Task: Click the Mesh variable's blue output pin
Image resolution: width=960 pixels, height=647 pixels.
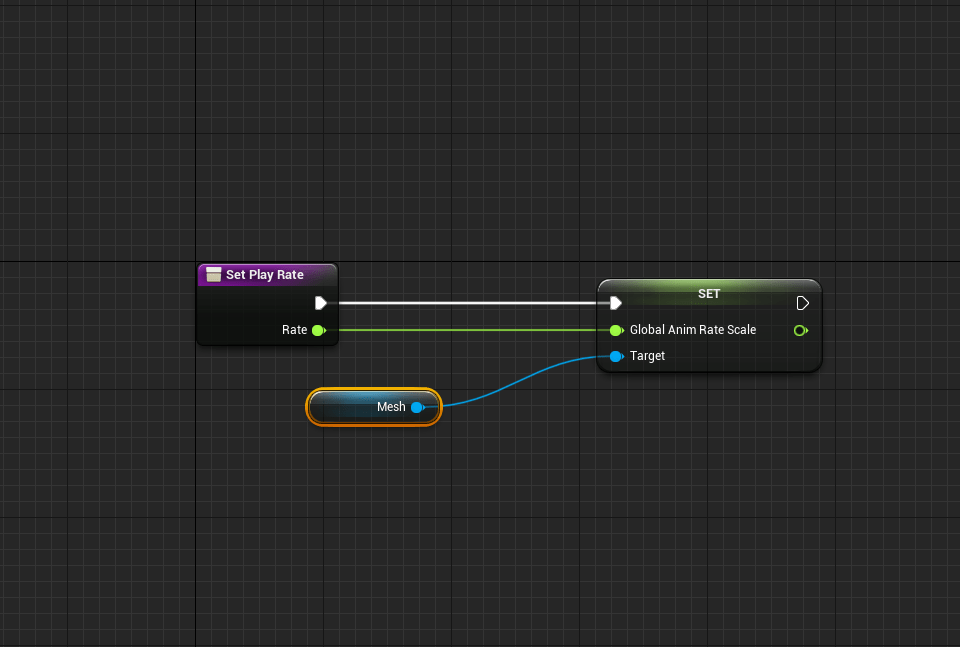Action: coord(417,407)
